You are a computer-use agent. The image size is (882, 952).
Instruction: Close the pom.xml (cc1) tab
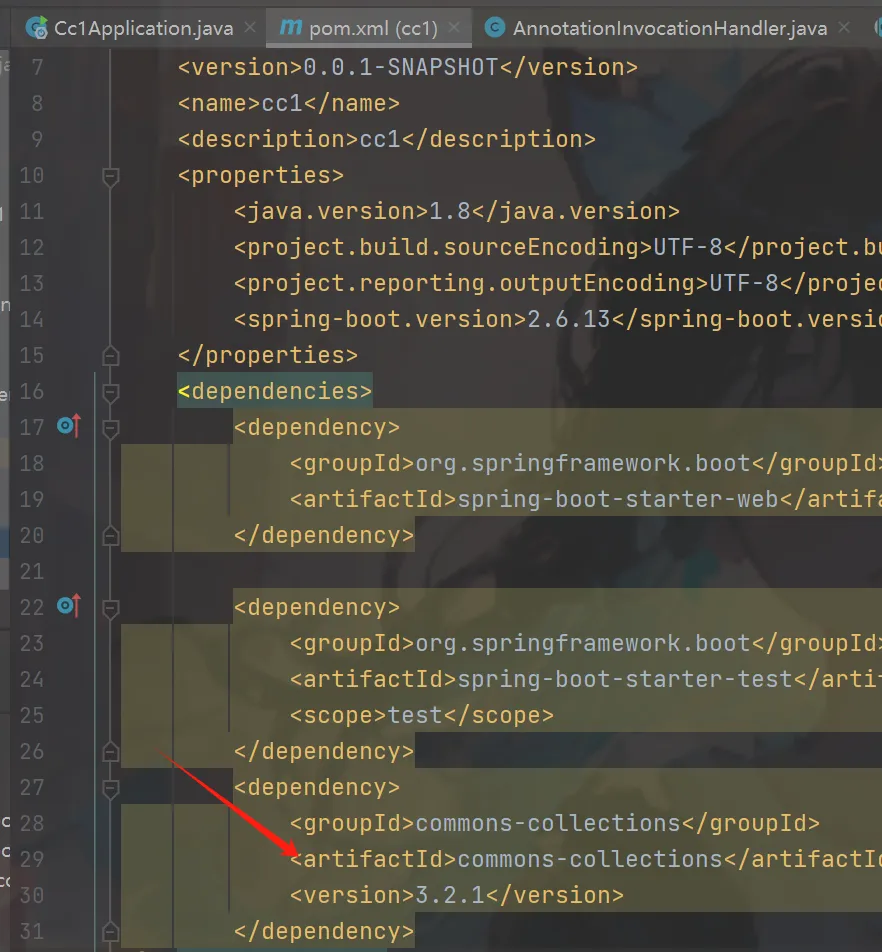[453, 27]
